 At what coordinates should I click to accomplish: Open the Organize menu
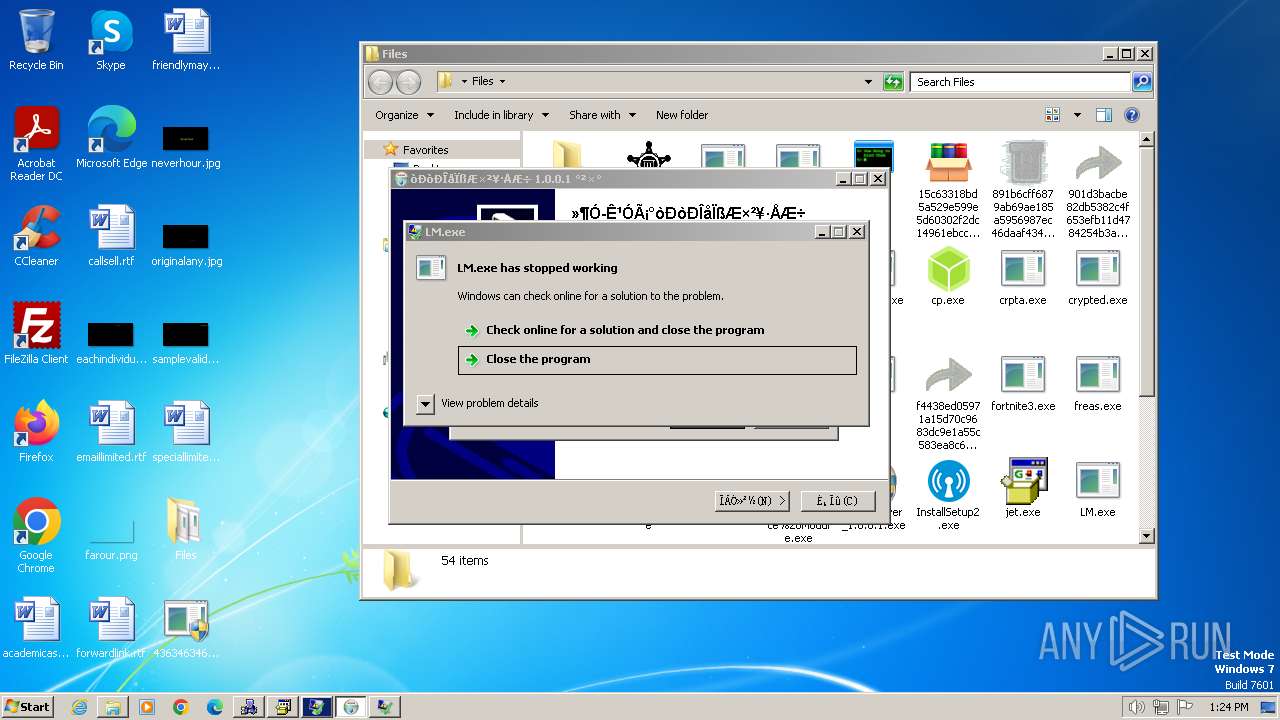point(404,115)
